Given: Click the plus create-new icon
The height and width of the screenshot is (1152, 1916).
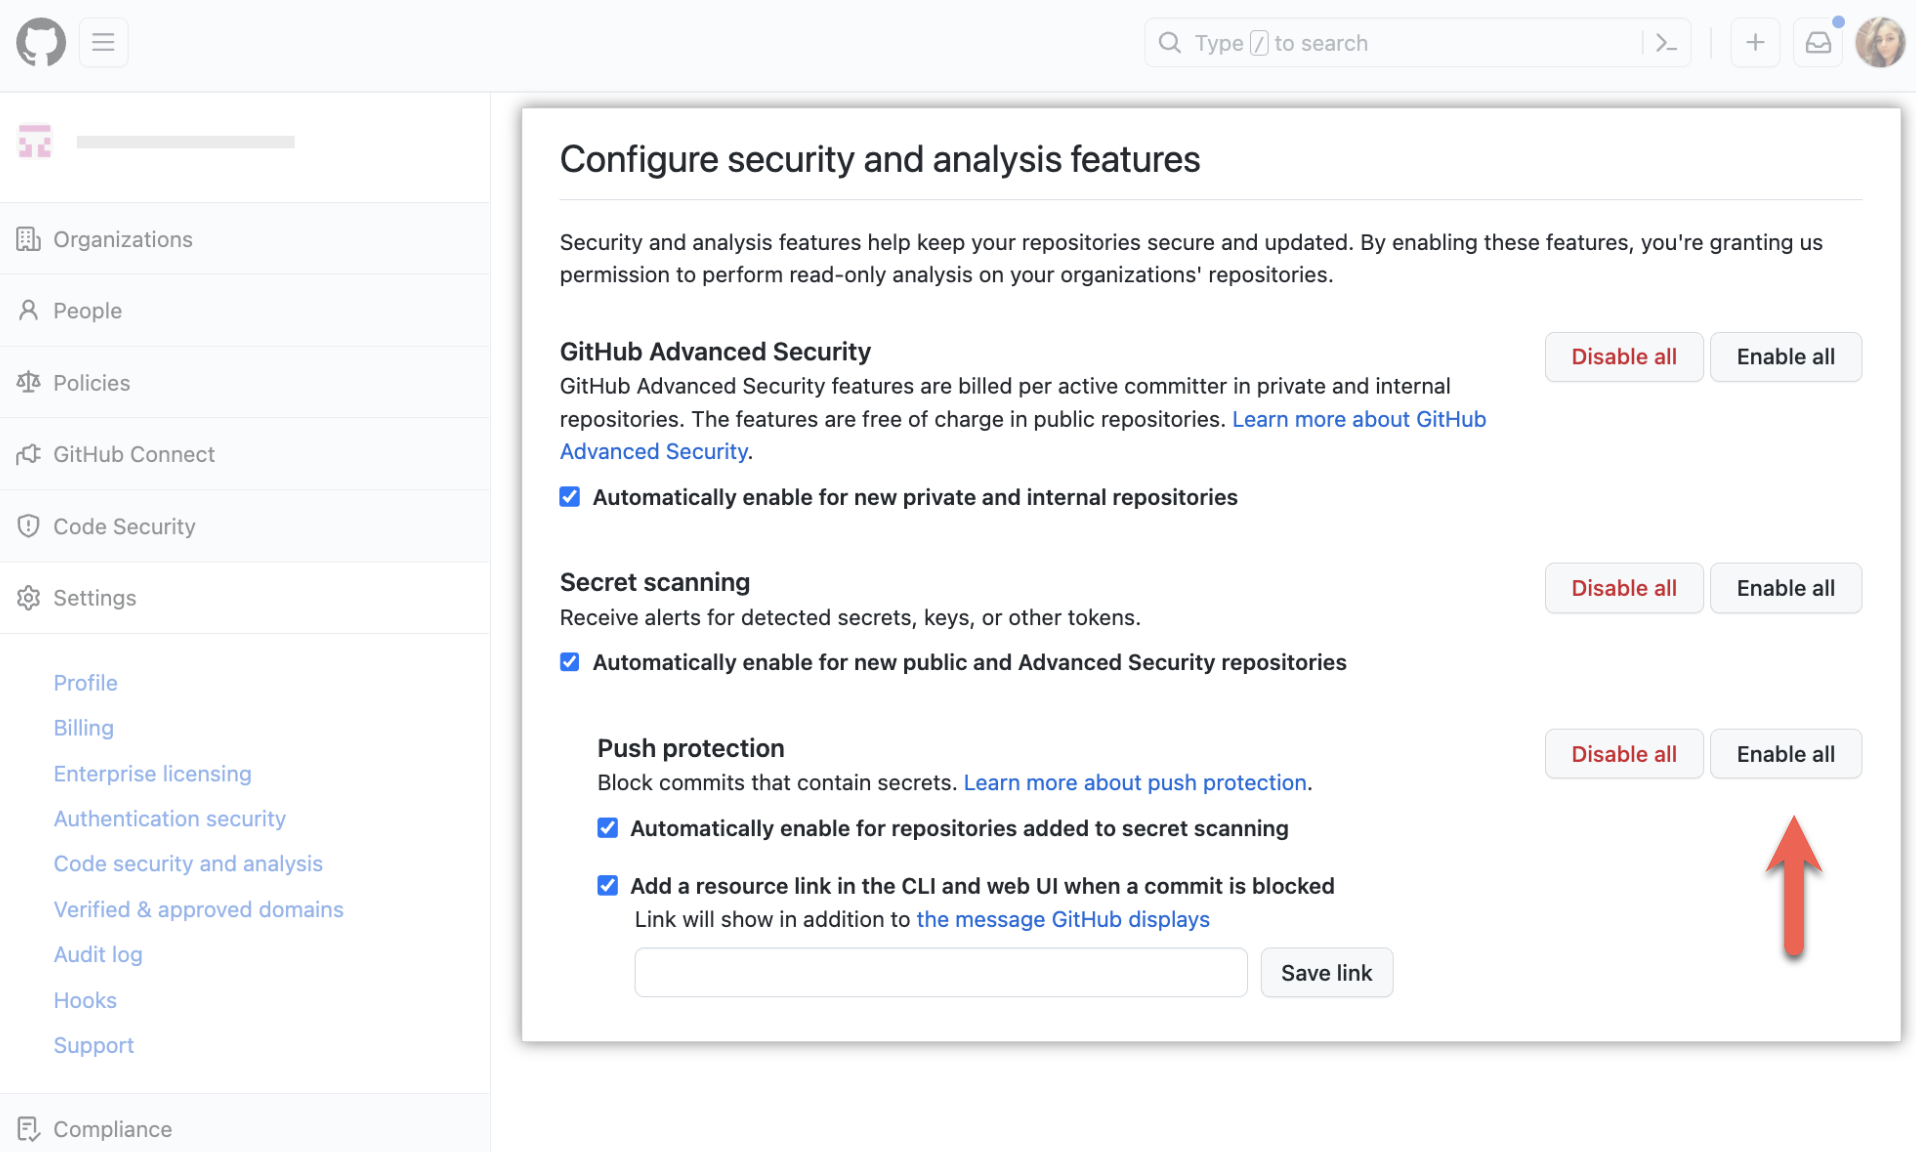Looking at the screenshot, I should click(1755, 42).
